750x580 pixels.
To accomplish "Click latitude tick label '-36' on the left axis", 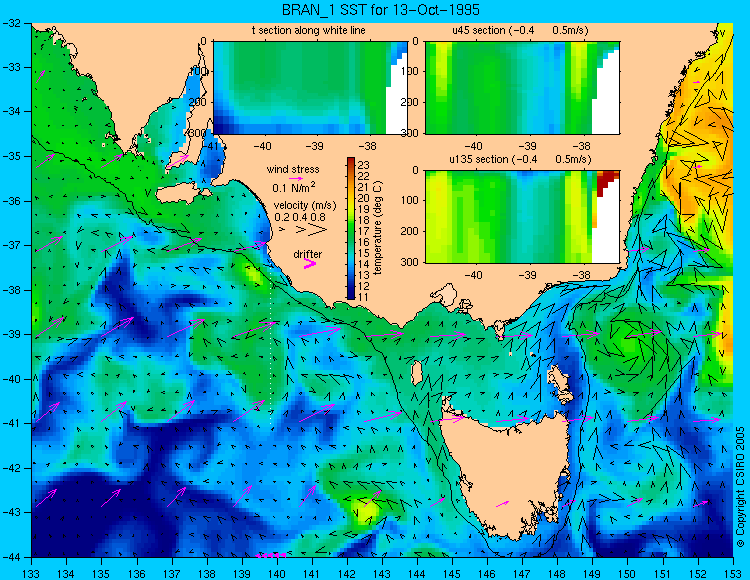I will point(11,201).
